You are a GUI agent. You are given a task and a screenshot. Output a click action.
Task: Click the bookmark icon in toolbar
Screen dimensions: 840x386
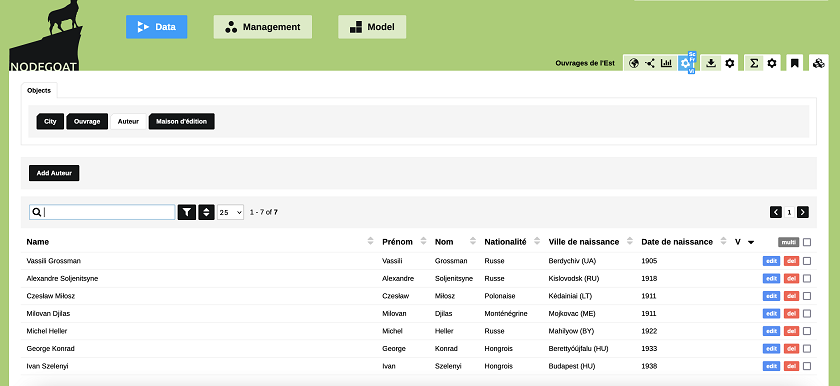794,63
